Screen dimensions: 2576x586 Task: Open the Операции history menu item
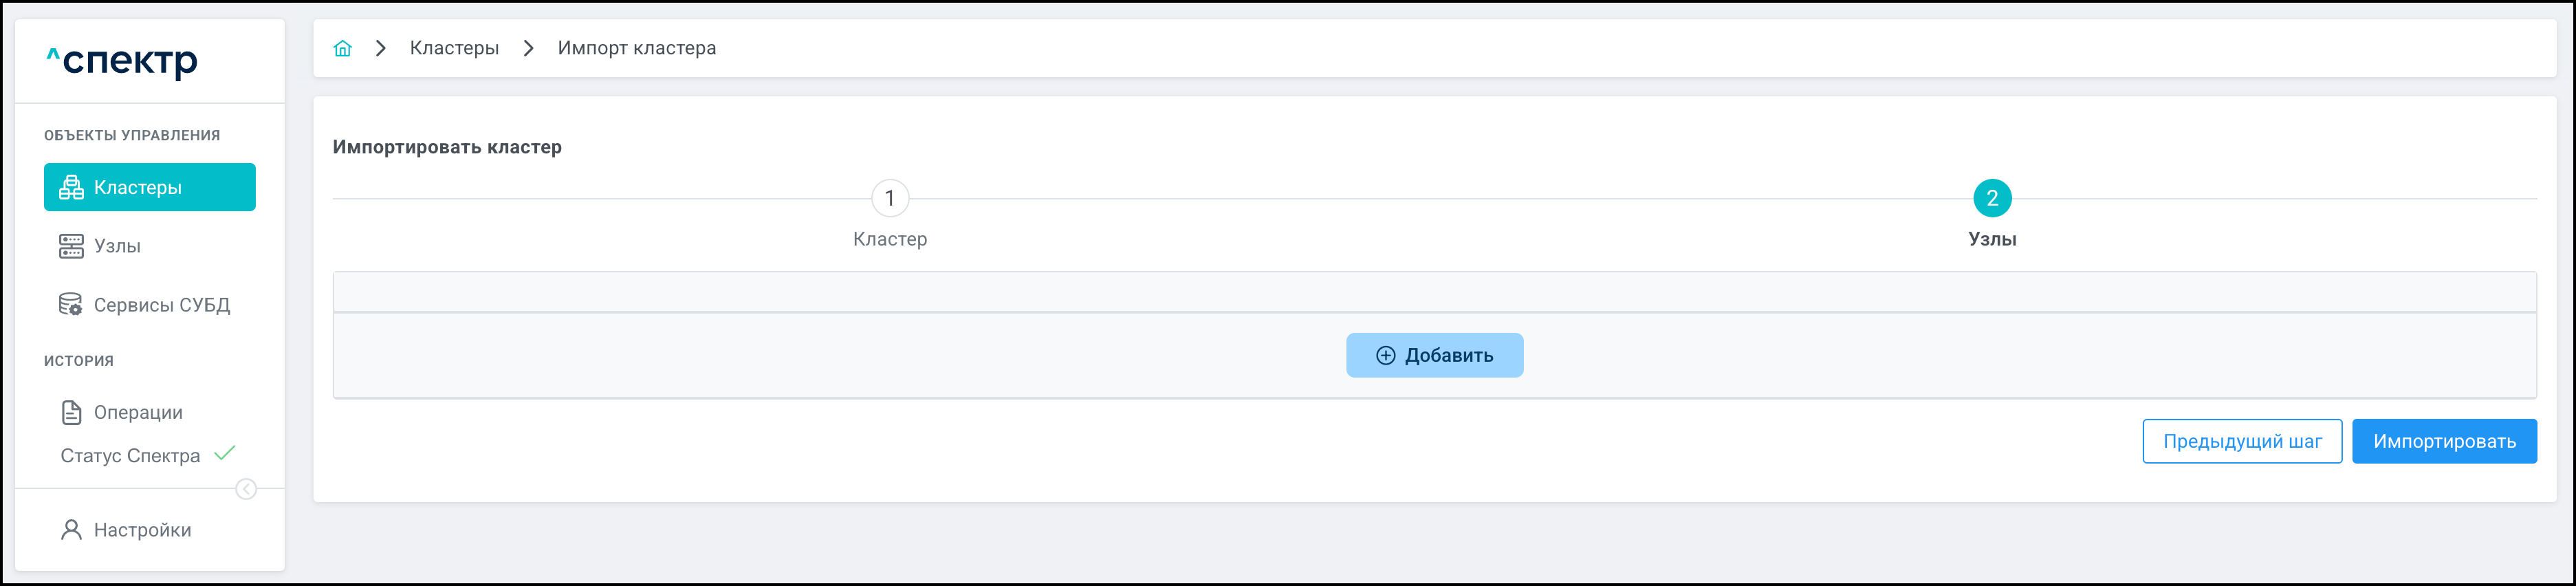pyautogui.click(x=138, y=412)
